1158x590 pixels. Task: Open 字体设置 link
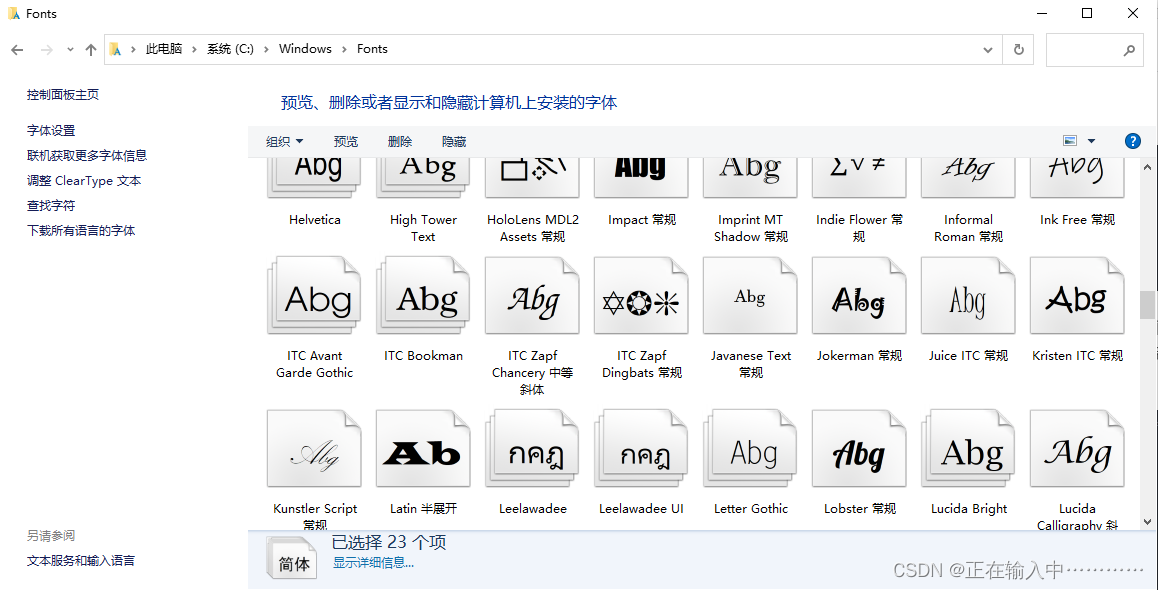click(51, 131)
